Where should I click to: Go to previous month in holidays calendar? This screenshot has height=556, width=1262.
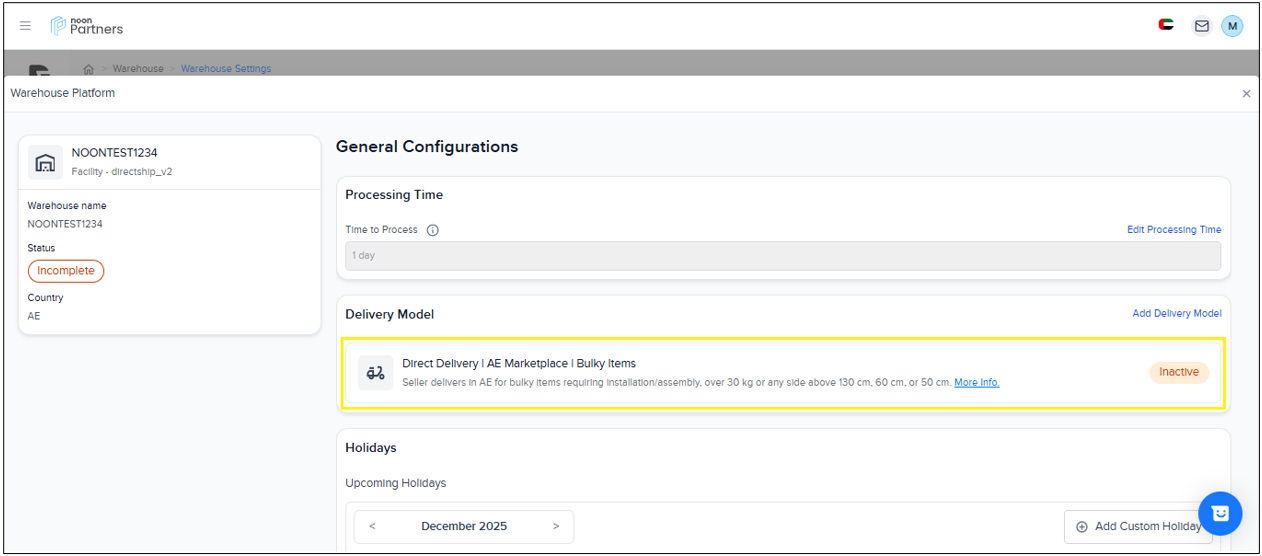(372, 526)
